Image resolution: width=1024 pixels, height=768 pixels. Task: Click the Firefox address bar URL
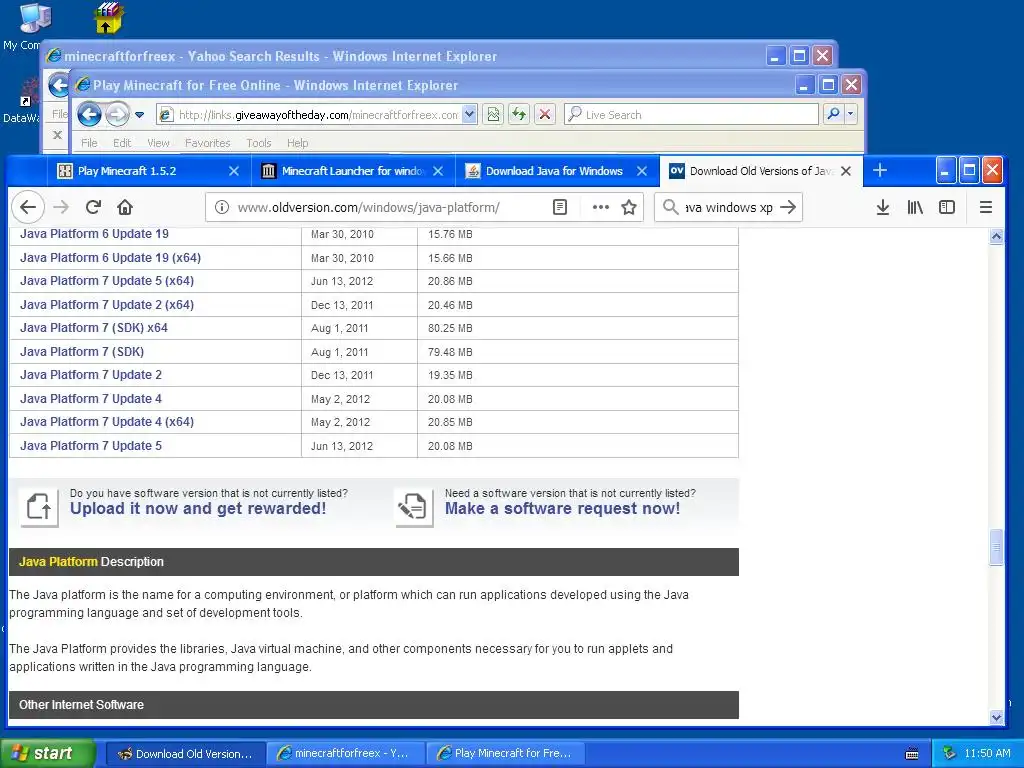coord(368,208)
